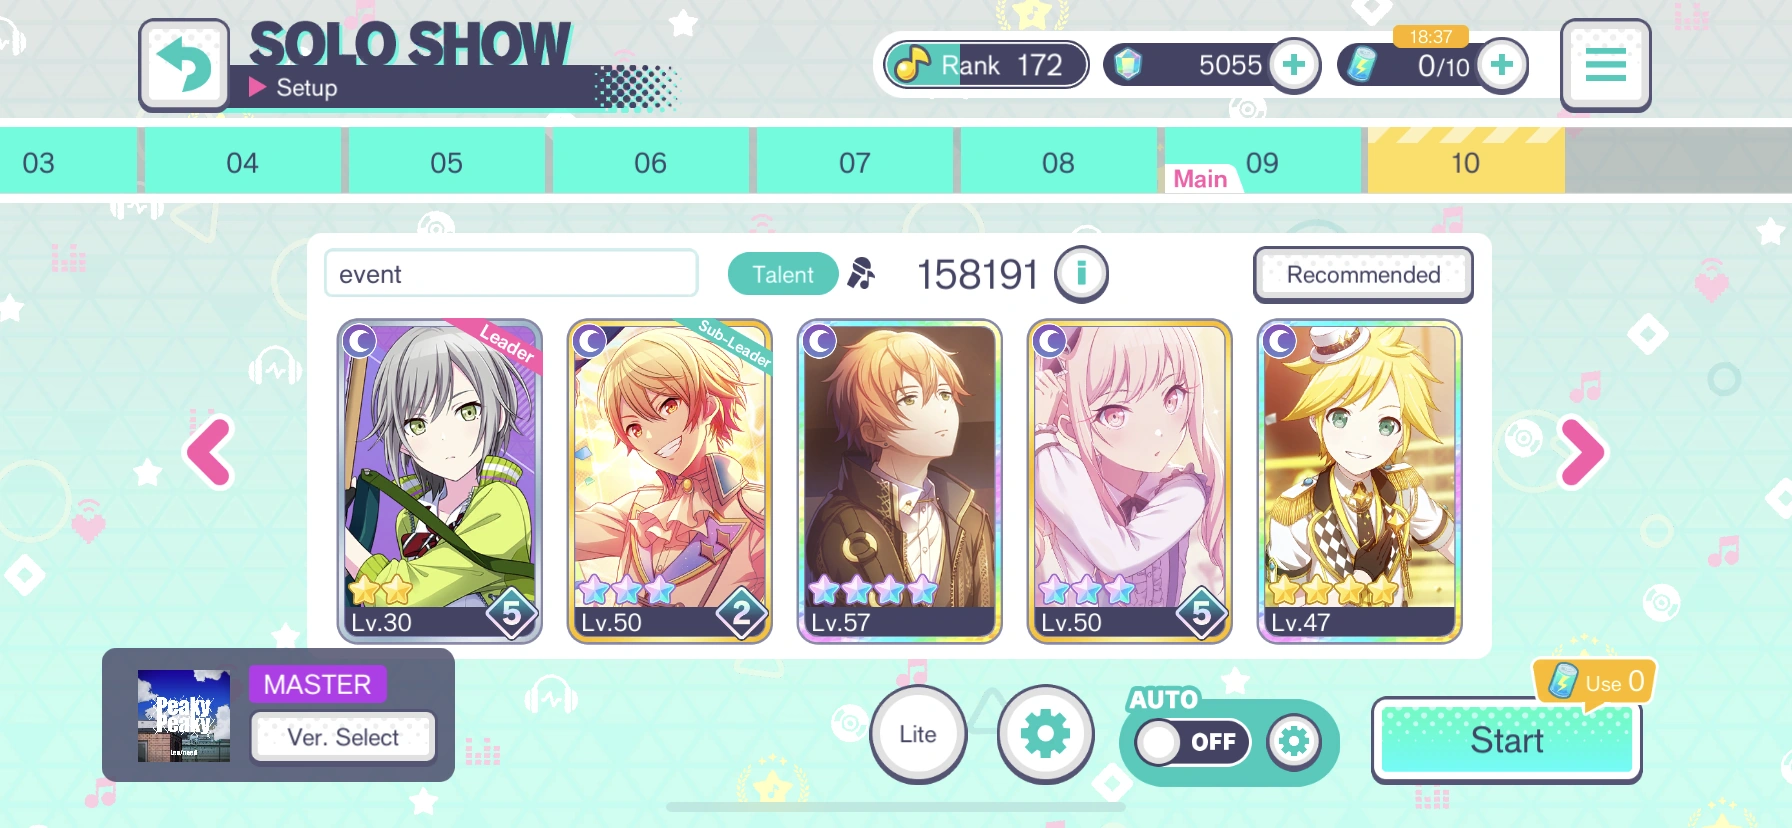Go back with the return arrow icon

click(184, 65)
